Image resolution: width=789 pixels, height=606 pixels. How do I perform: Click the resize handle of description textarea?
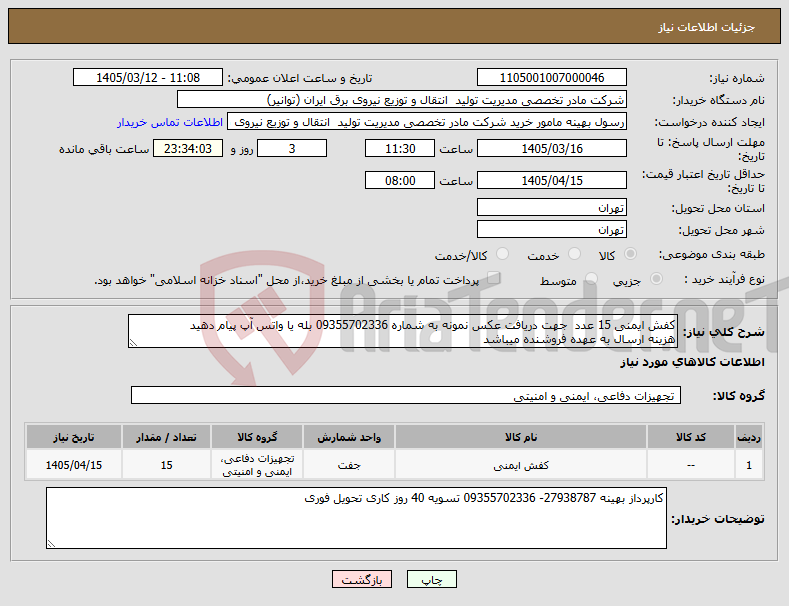tap(133, 343)
